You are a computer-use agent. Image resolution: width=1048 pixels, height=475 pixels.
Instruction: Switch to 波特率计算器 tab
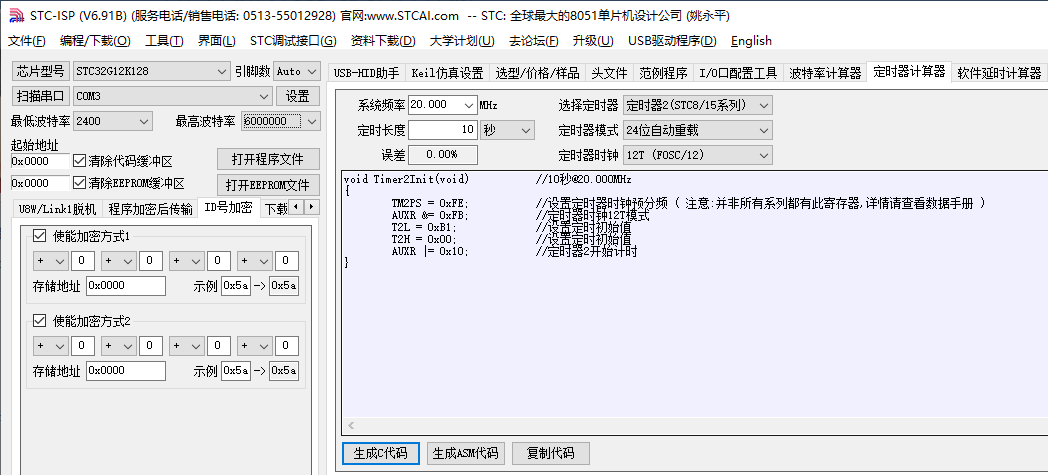tap(825, 73)
